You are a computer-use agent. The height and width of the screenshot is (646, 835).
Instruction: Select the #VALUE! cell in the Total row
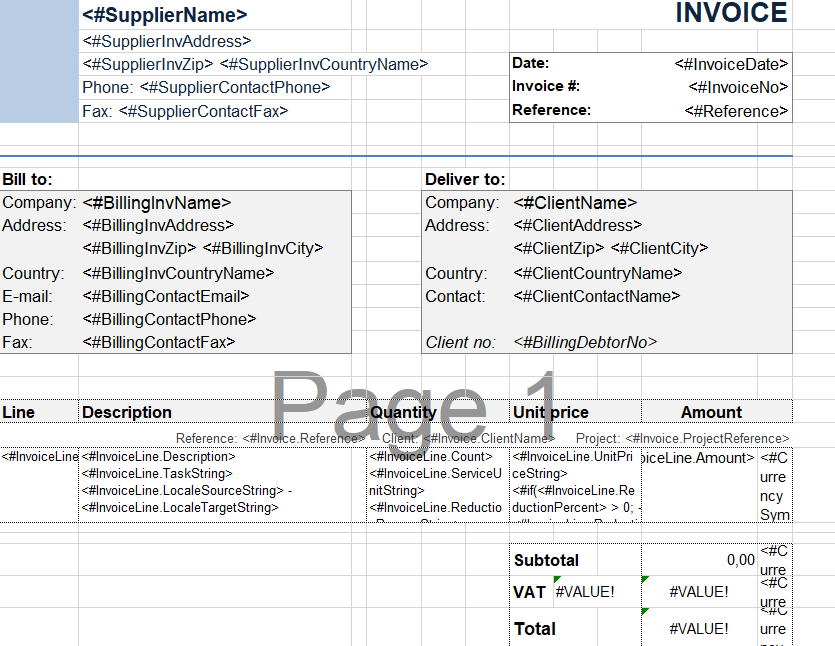[699, 629]
